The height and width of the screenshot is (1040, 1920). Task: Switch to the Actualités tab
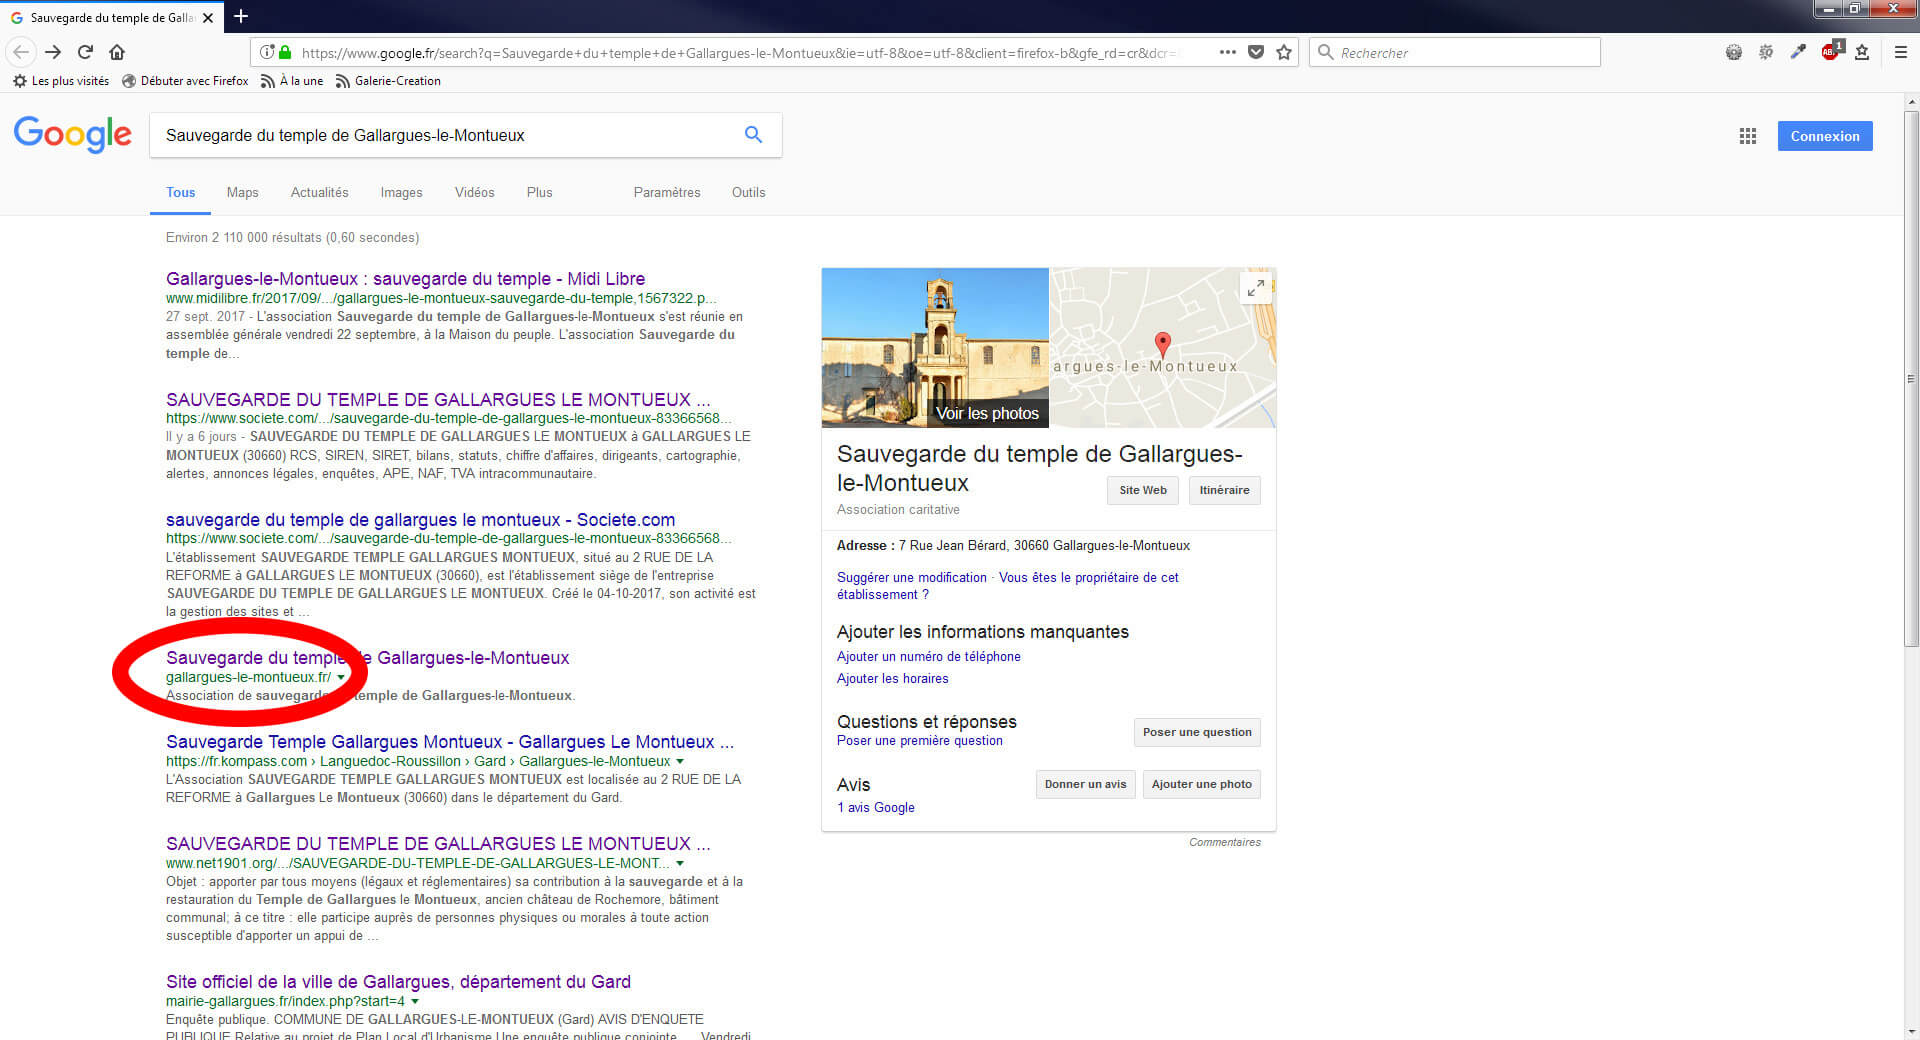(319, 192)
